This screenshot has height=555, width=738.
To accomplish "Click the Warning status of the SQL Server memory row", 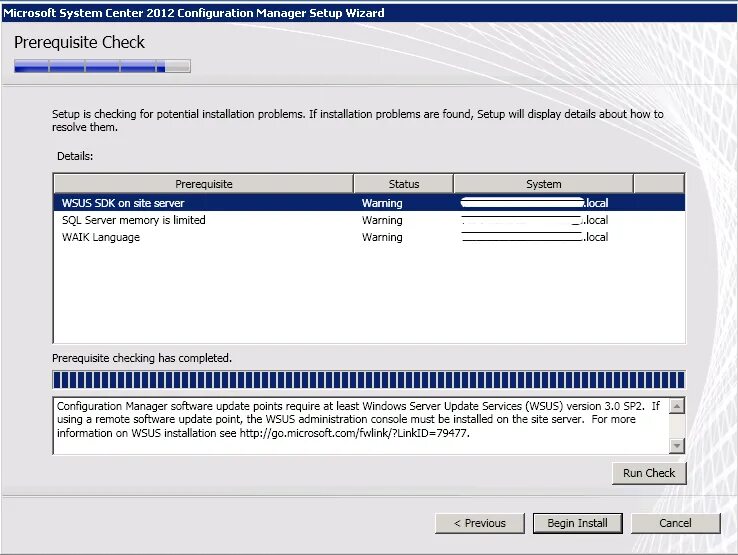I will click(382, 220).
